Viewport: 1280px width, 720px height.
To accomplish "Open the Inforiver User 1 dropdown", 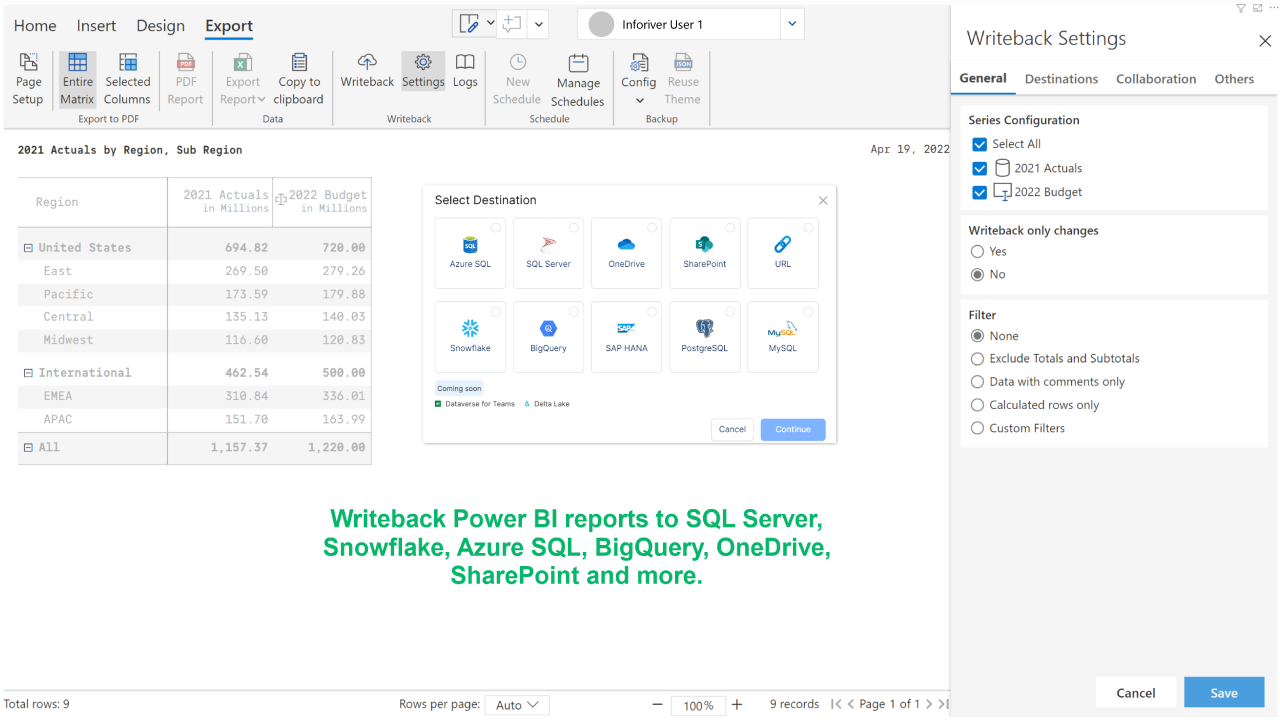I will [x=792, y=24].
